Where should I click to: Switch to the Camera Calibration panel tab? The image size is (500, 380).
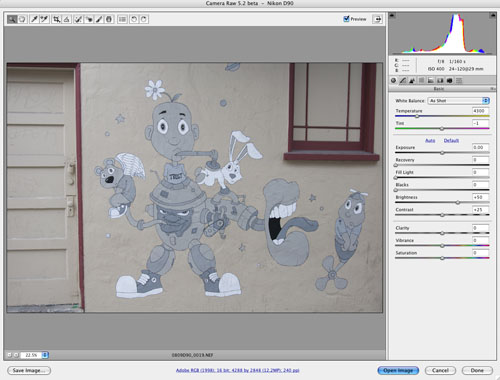(x=449, y=80)
